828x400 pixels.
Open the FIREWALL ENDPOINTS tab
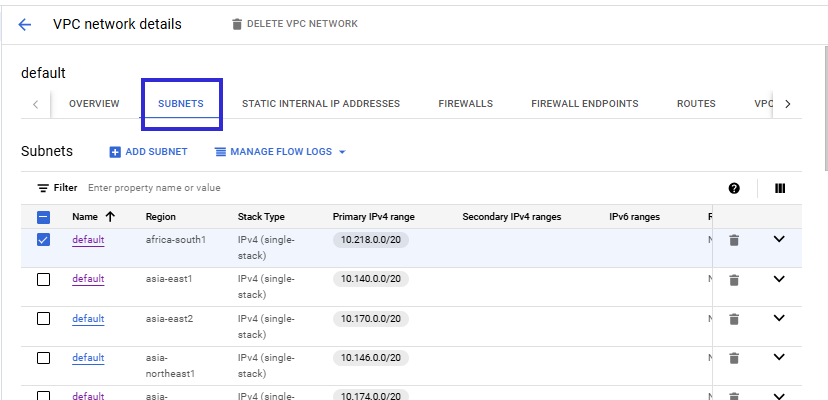pos(585,104)
